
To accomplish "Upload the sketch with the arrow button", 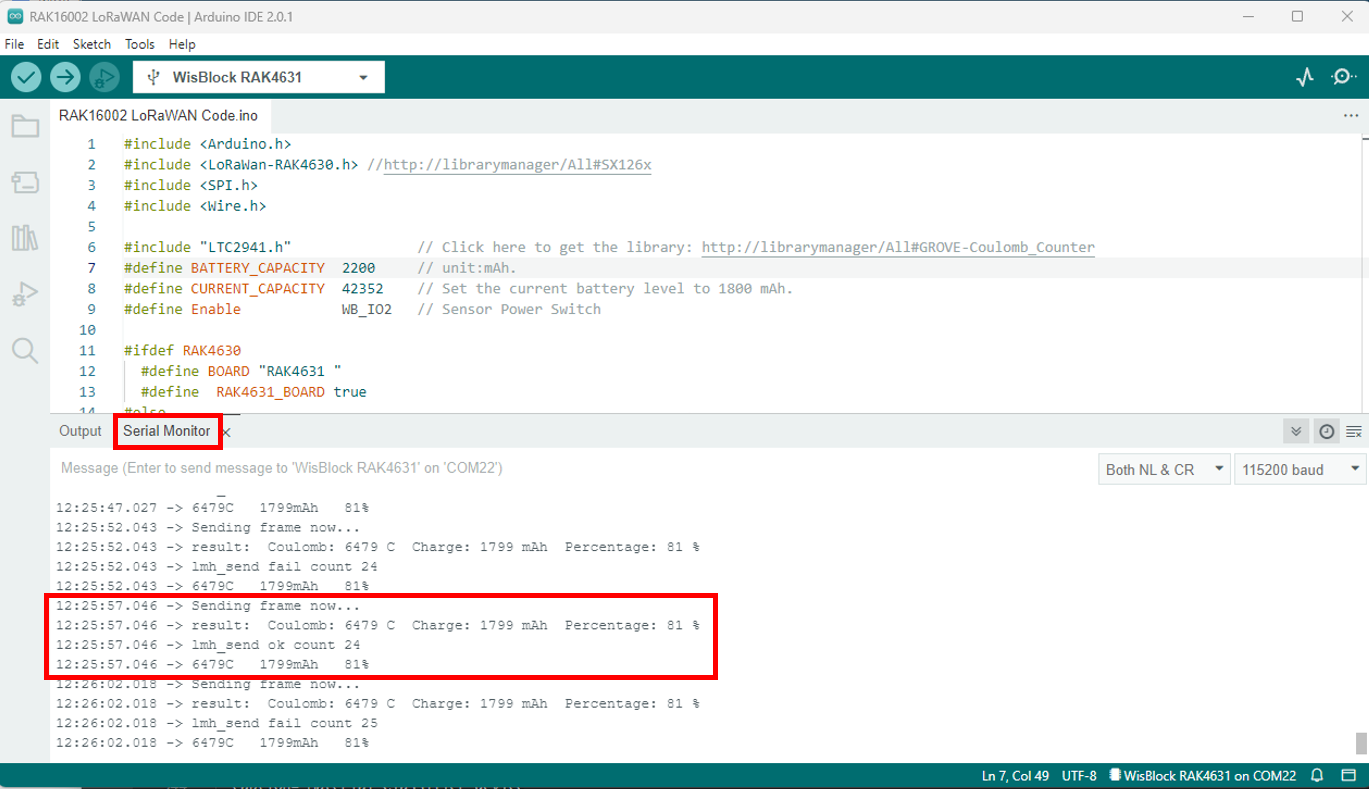I will pyautogui.click(x=65, y=77).
